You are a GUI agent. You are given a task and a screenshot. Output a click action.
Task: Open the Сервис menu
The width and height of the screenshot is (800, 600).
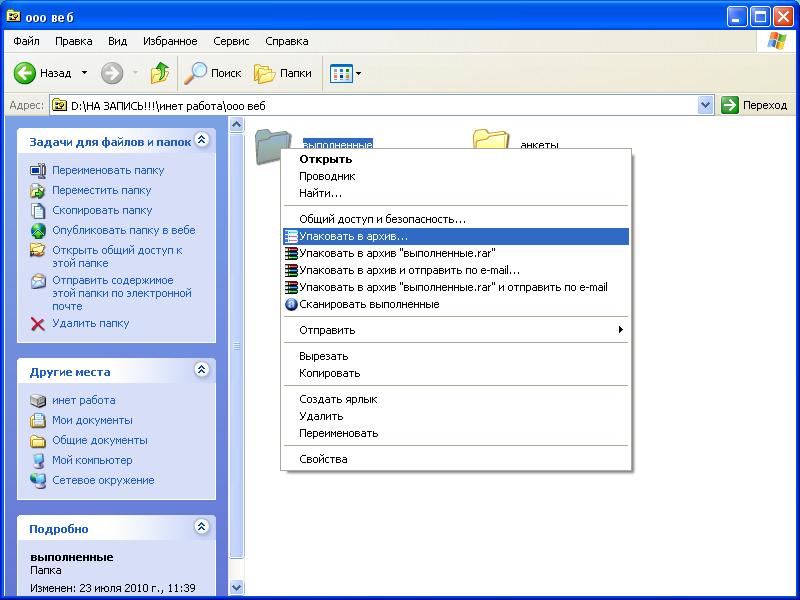(231, 41)
